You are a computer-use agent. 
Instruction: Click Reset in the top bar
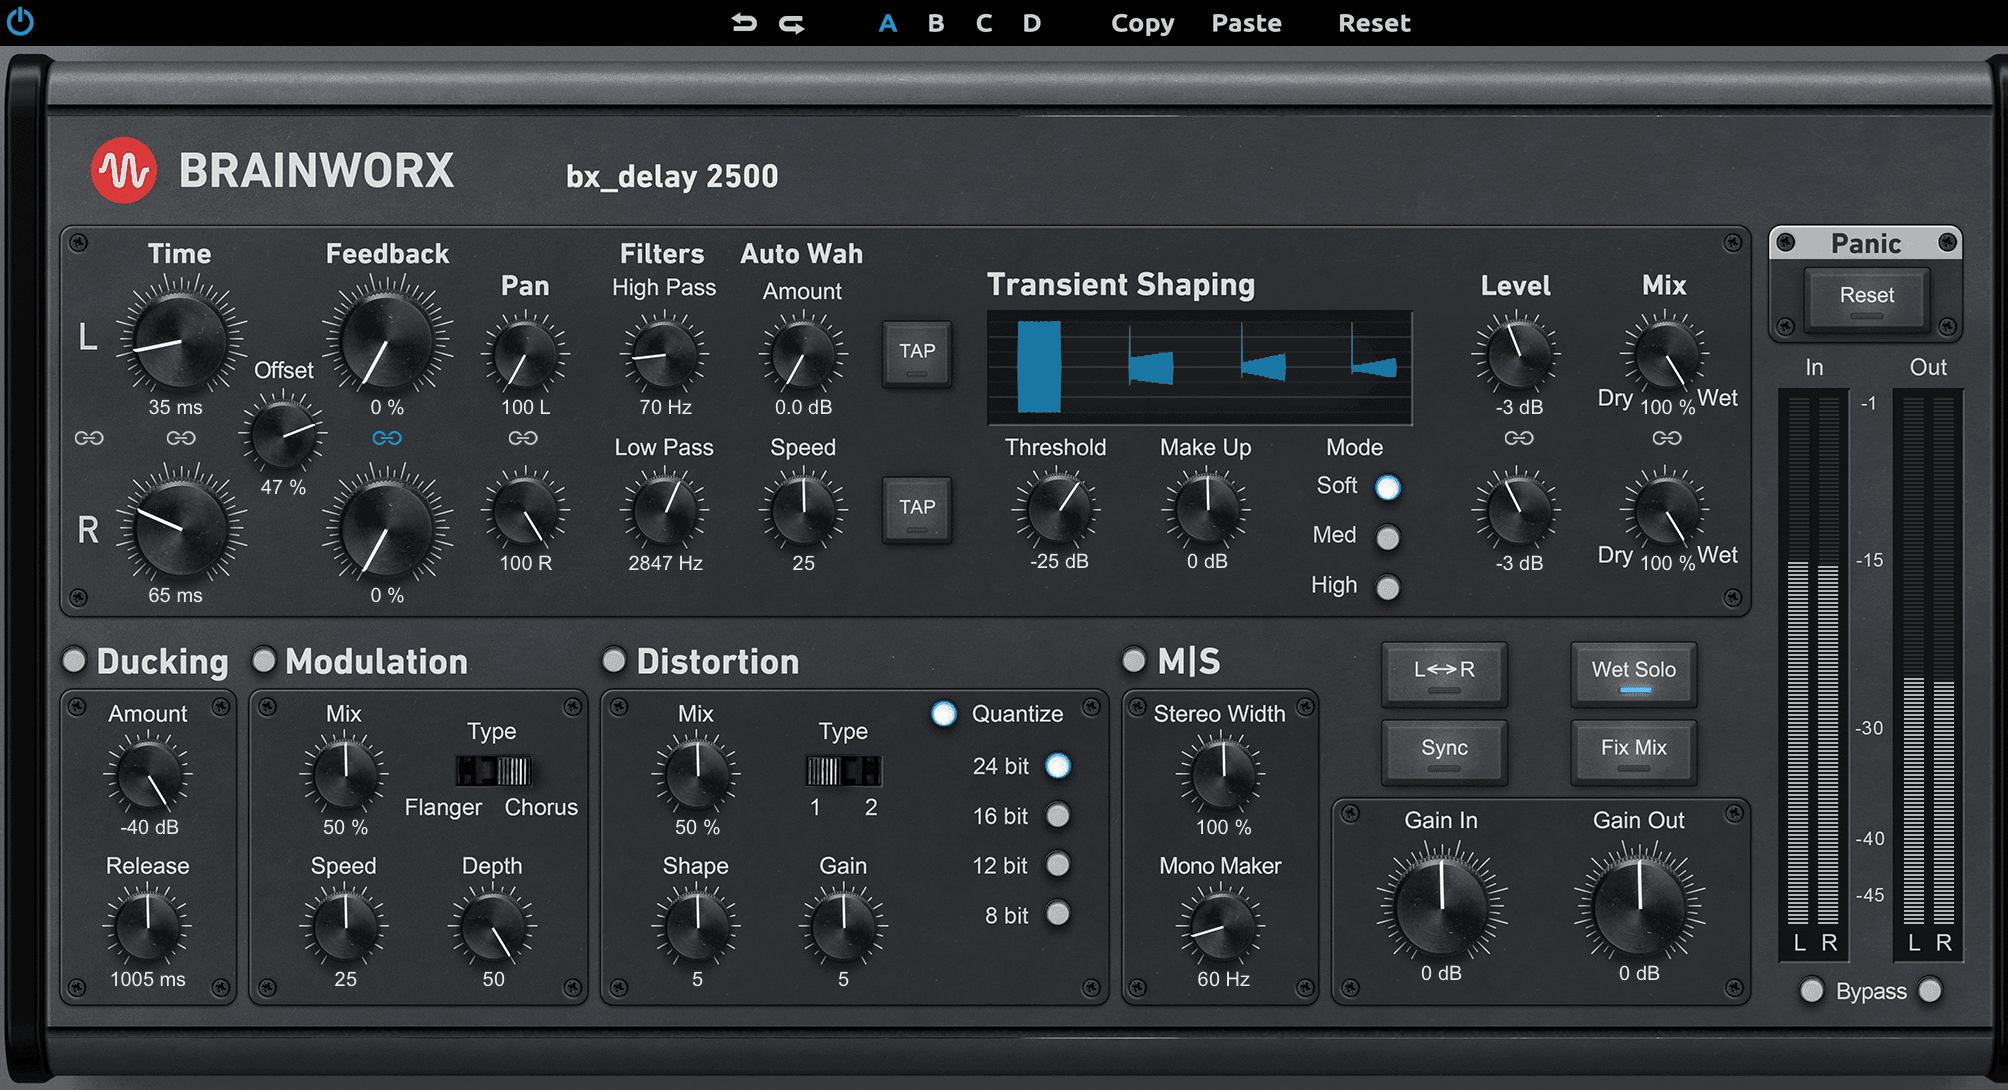1375,23
